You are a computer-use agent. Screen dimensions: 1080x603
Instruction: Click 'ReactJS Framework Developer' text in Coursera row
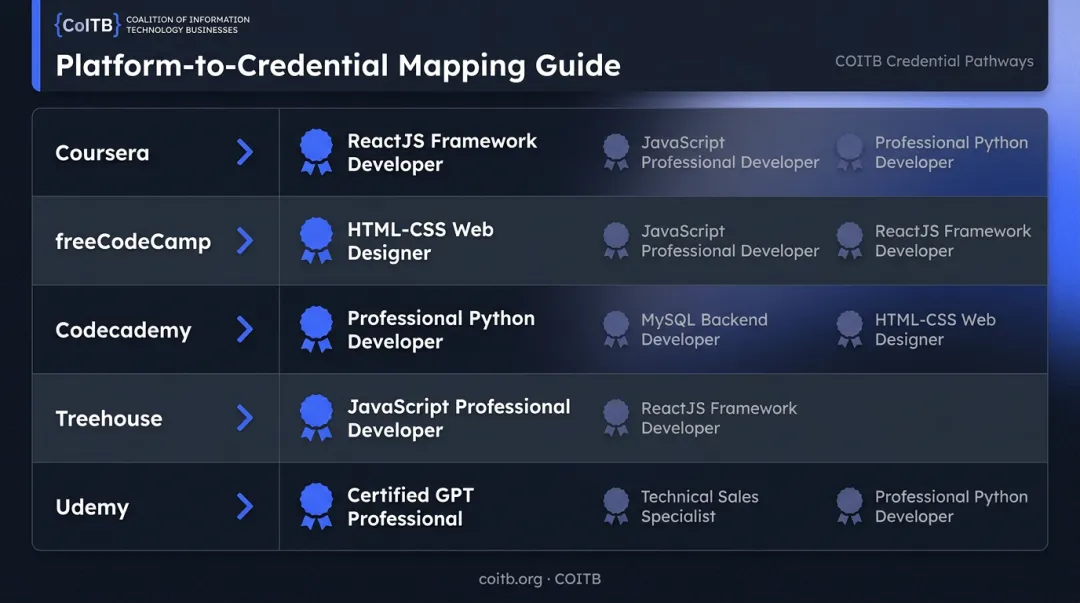click(x=442, y=152)
